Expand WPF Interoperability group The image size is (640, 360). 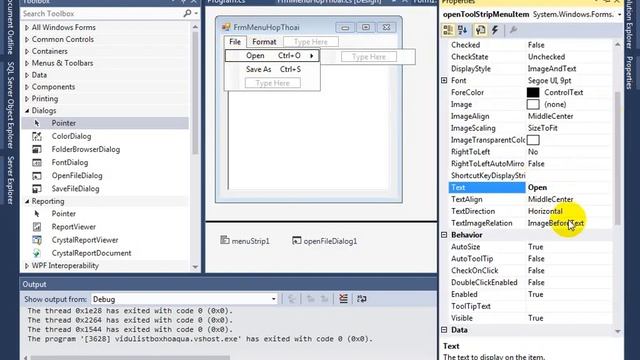[27, 265]
